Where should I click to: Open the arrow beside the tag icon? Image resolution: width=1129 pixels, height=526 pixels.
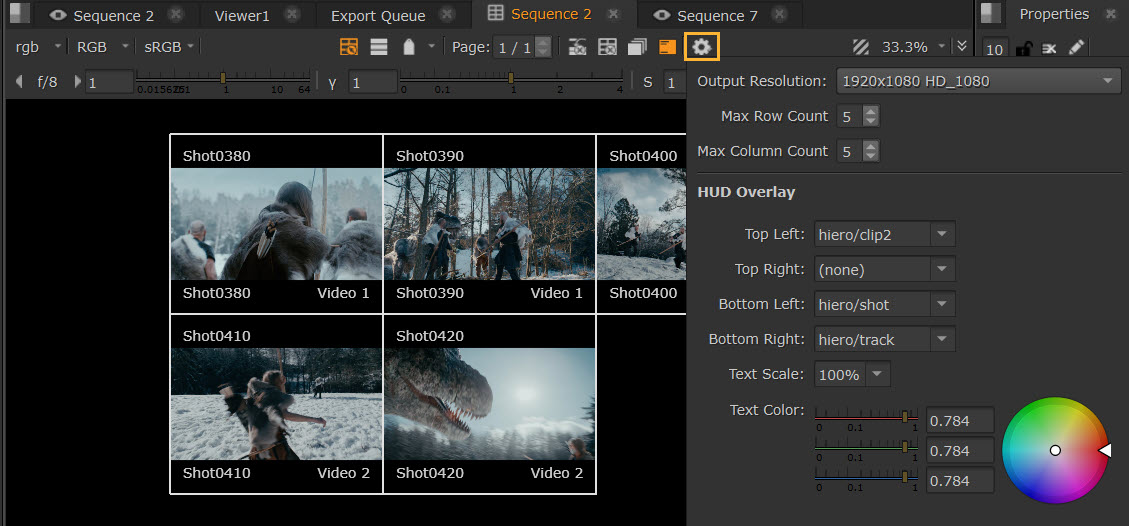point(431,47)
